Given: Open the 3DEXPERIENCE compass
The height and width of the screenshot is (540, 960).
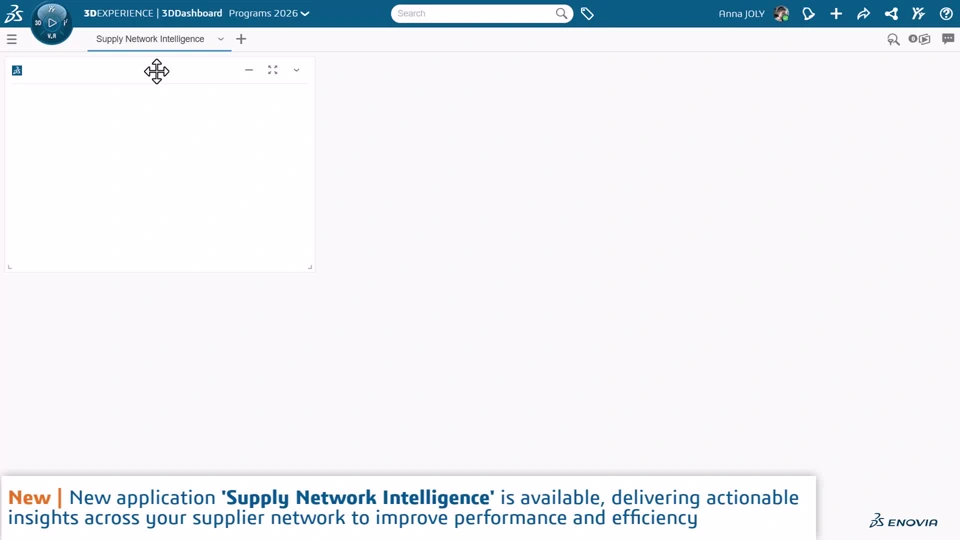Looking at the screenshot, I should click(x=51, y=23).
